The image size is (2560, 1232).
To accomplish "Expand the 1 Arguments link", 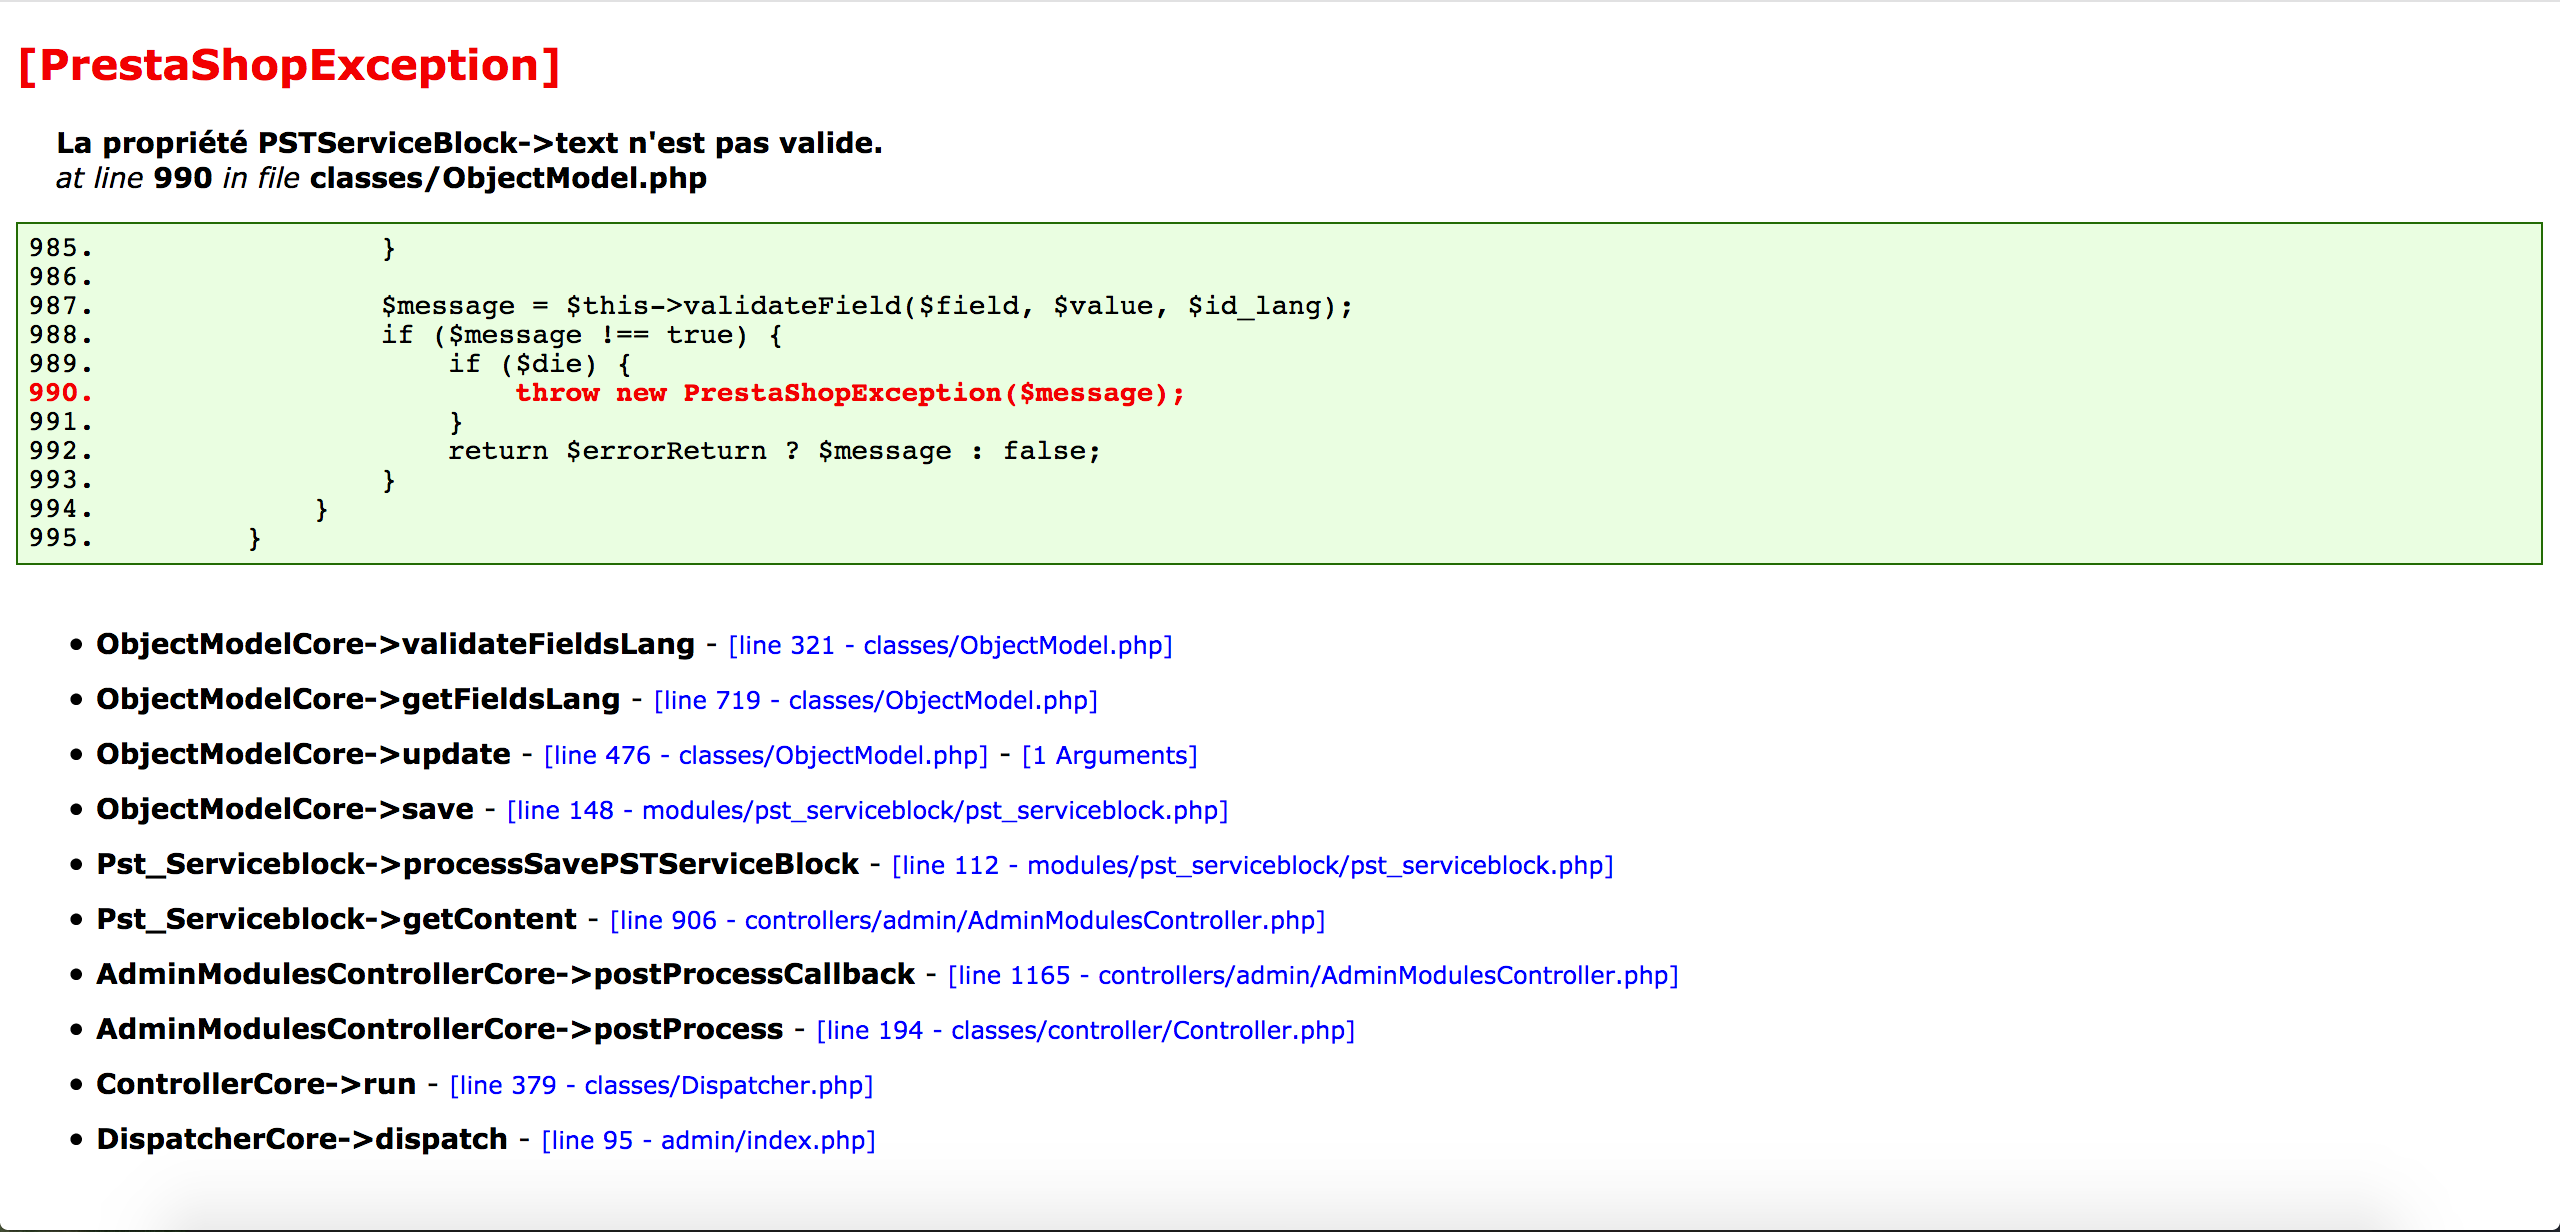I will [x=1109, y=756].
